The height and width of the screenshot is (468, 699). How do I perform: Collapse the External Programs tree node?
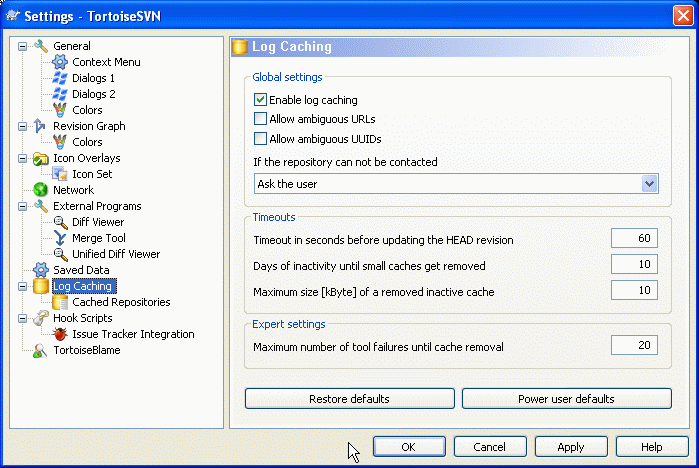click(22, 206)
